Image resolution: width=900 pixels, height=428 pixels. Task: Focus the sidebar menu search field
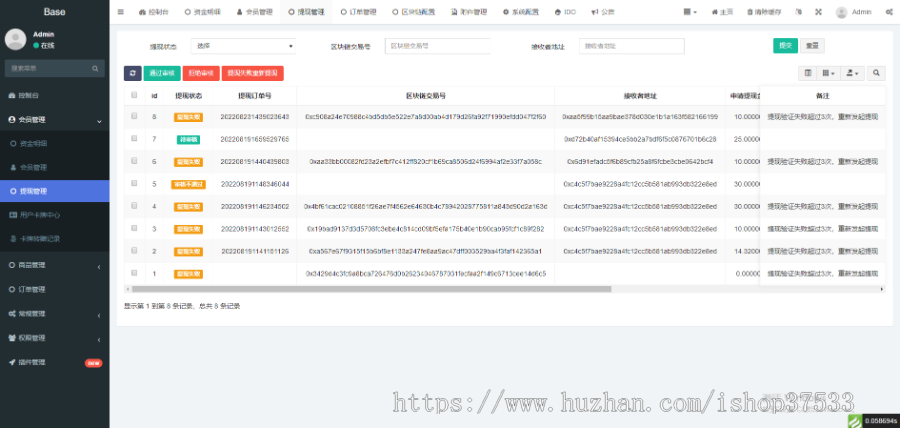[49, 68]
